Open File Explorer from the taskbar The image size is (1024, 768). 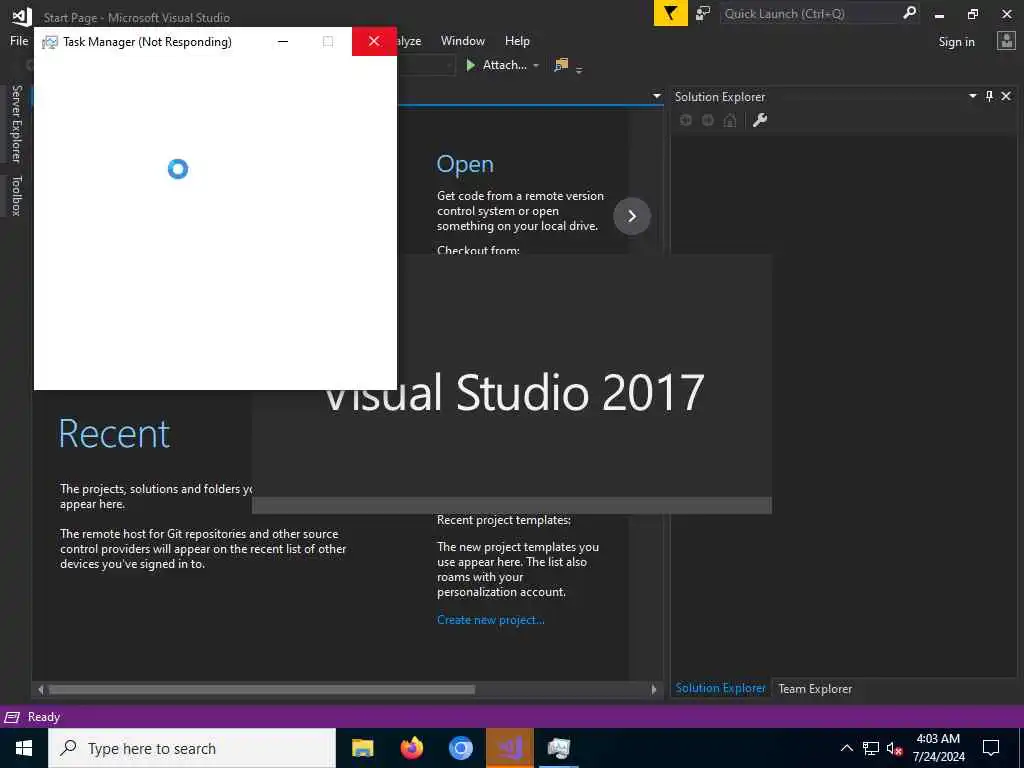pyautogui.click(x=362, y=748)
